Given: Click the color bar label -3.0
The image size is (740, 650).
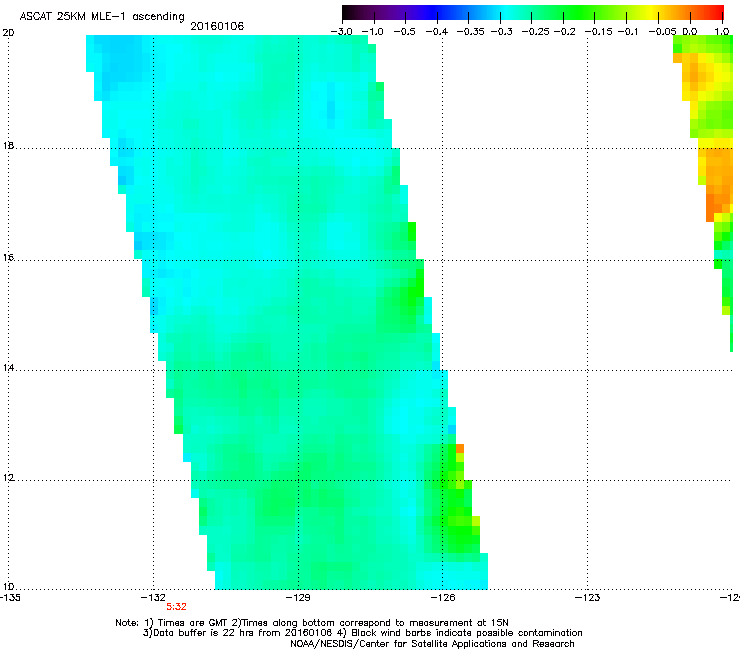Looking at the screenshot, I should point(342,32).
